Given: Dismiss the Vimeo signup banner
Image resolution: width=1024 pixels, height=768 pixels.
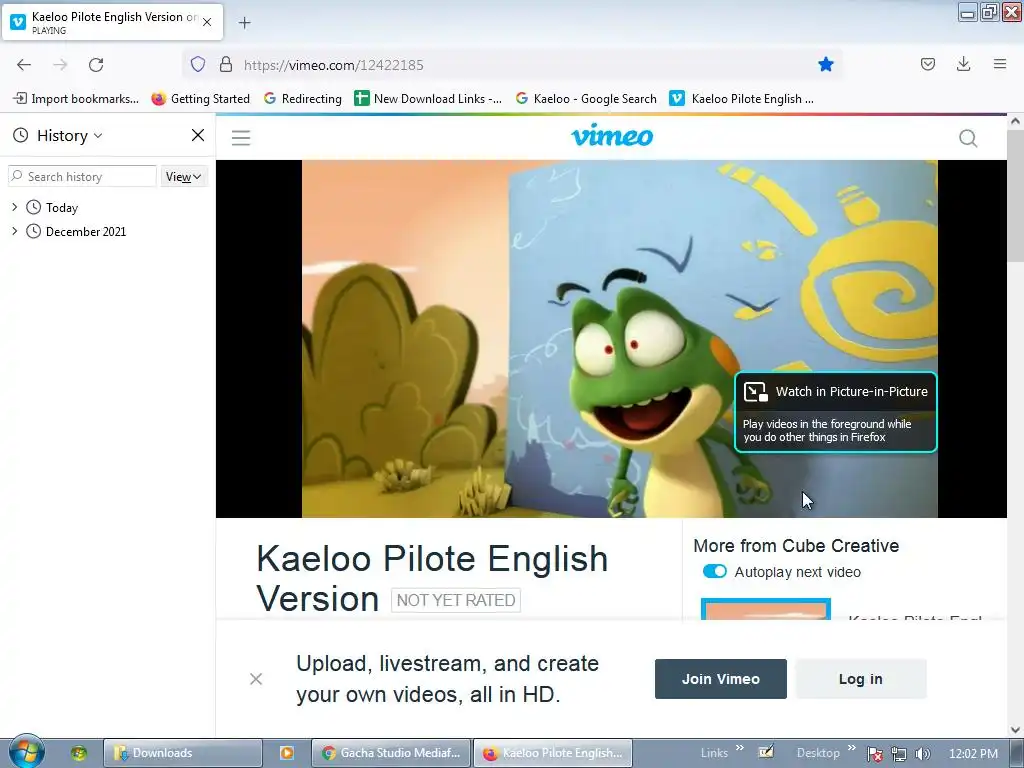Looking at the screenshot, I should (256, 679).
